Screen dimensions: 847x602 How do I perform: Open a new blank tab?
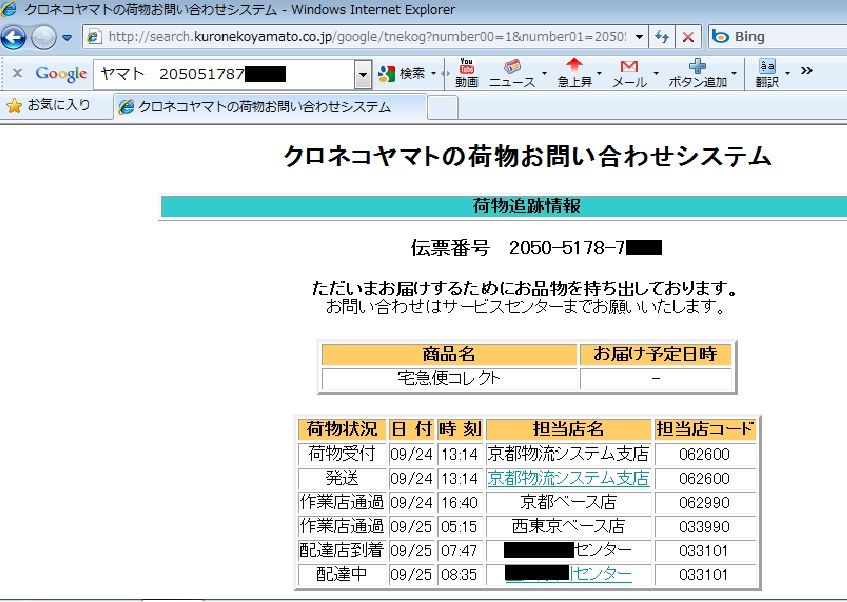pos(442,107)
